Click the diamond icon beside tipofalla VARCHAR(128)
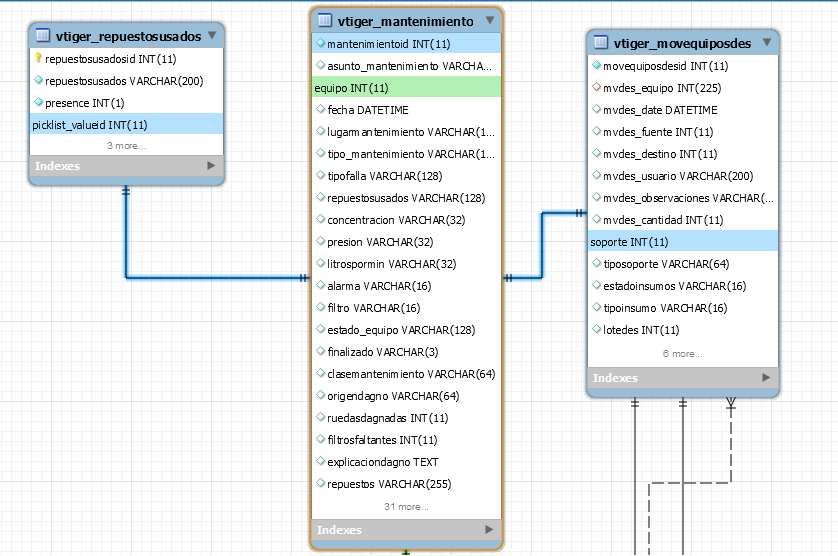 click(321, 175)
